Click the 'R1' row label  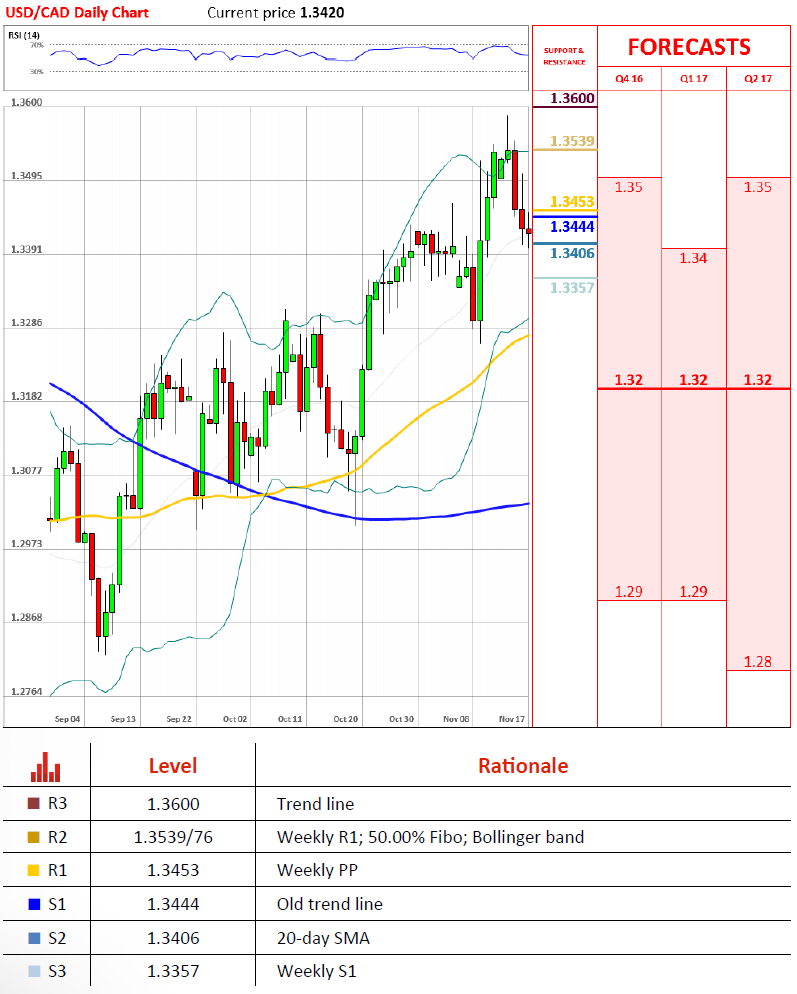[57, 870]
